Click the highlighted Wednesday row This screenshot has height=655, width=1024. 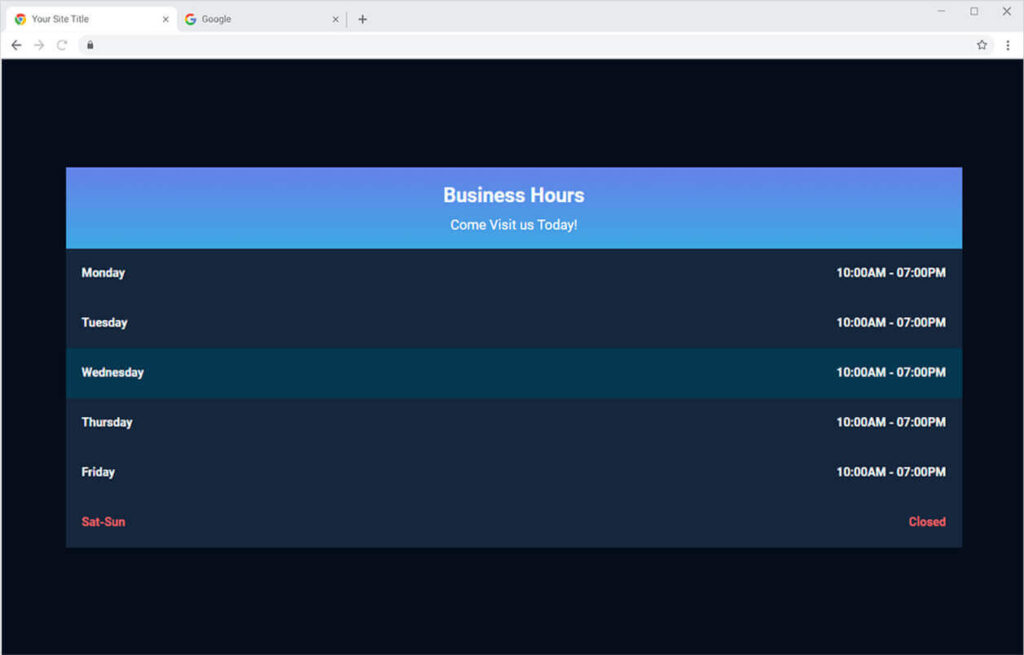tap(514, 373)
